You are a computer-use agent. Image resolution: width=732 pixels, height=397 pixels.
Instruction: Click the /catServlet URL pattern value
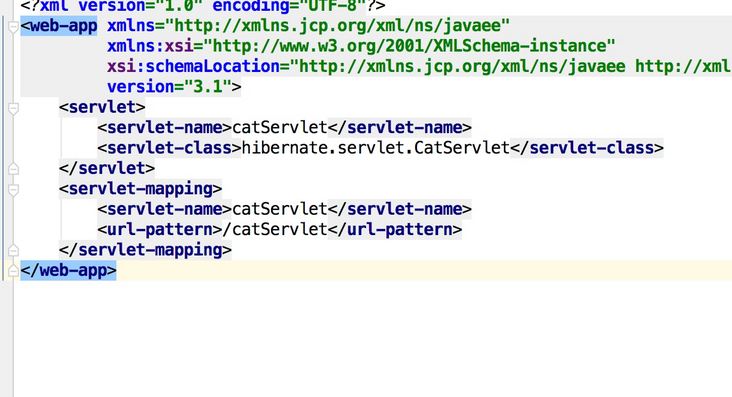pyautogui.click(x=275, y=229)
